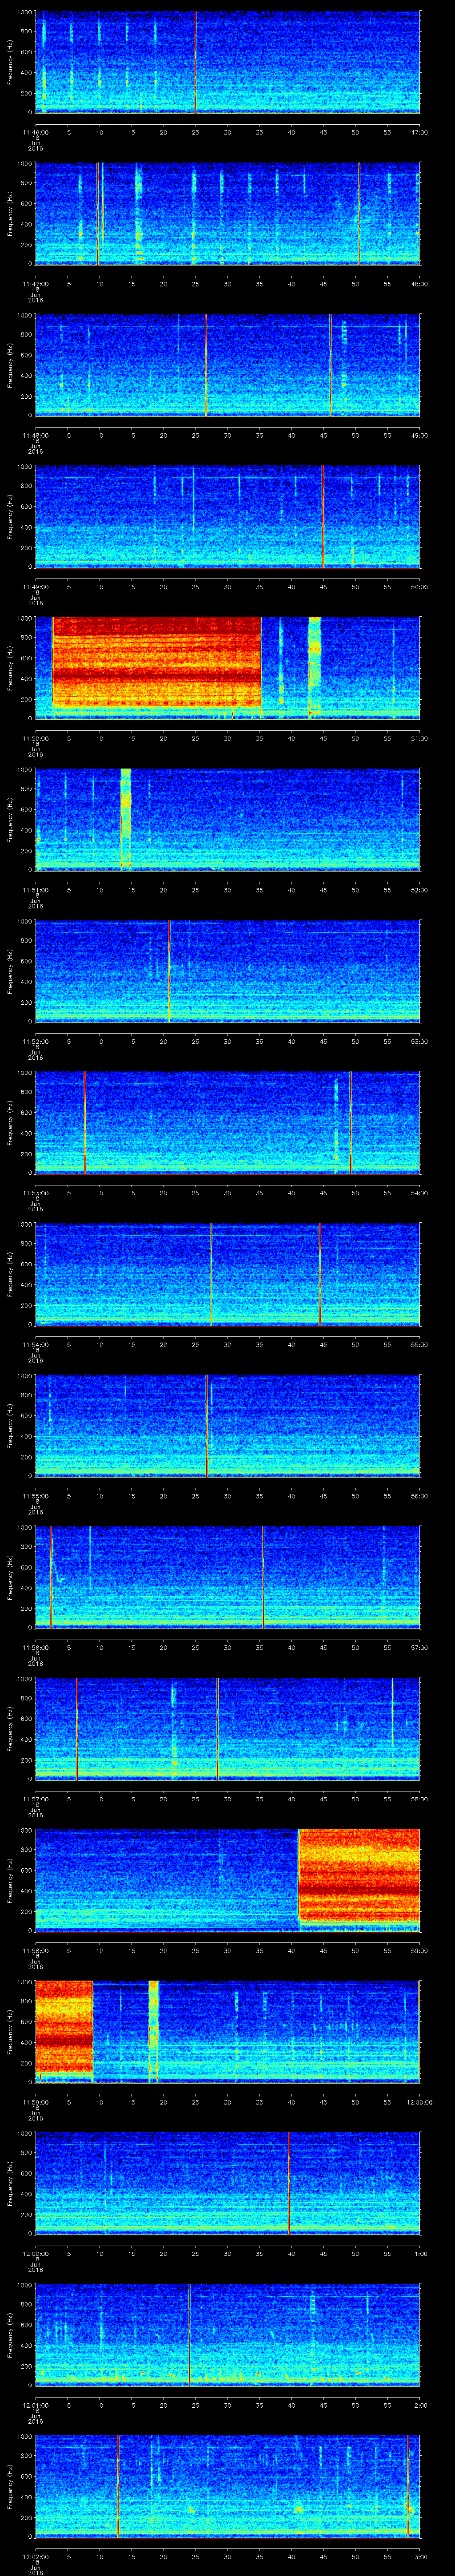Click the 11:56:00 start time label
Screen dimensions: 455x2576
point(36,1647)
